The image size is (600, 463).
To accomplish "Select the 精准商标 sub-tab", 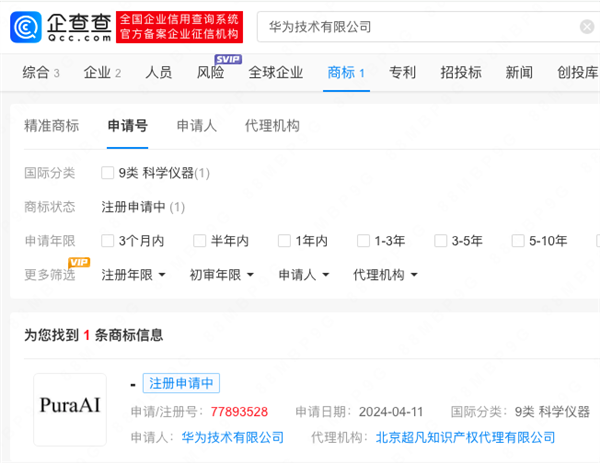I will [51, 126].
